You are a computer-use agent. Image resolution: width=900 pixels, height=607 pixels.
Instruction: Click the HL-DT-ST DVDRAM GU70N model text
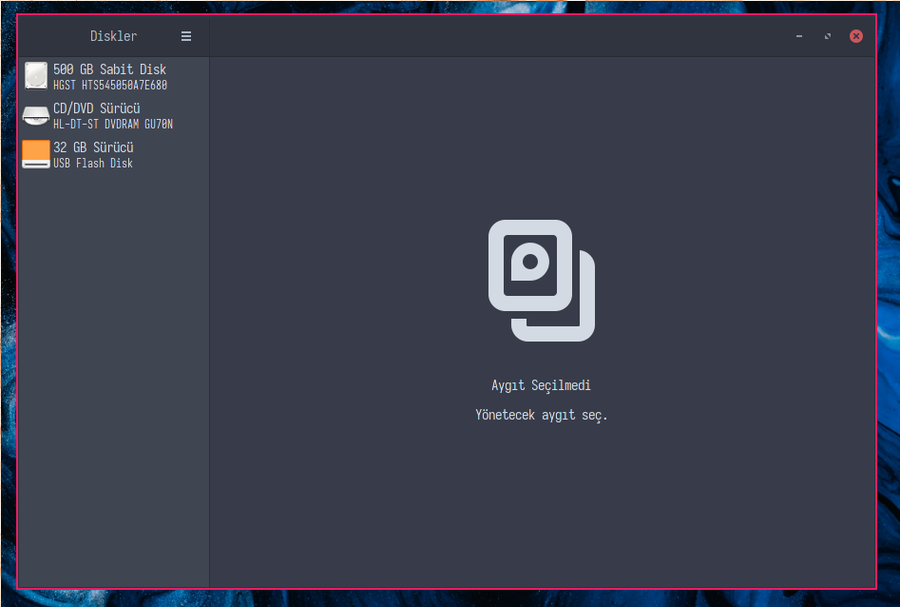113,124
